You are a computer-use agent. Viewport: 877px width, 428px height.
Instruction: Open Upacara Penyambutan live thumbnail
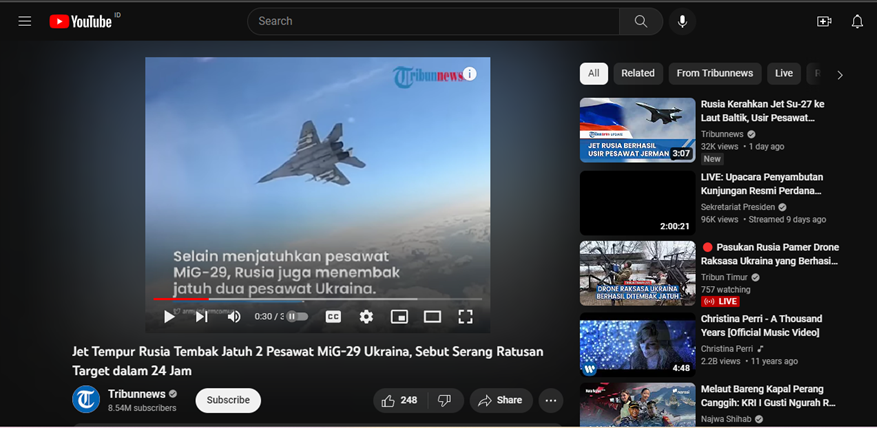(638, 203)
